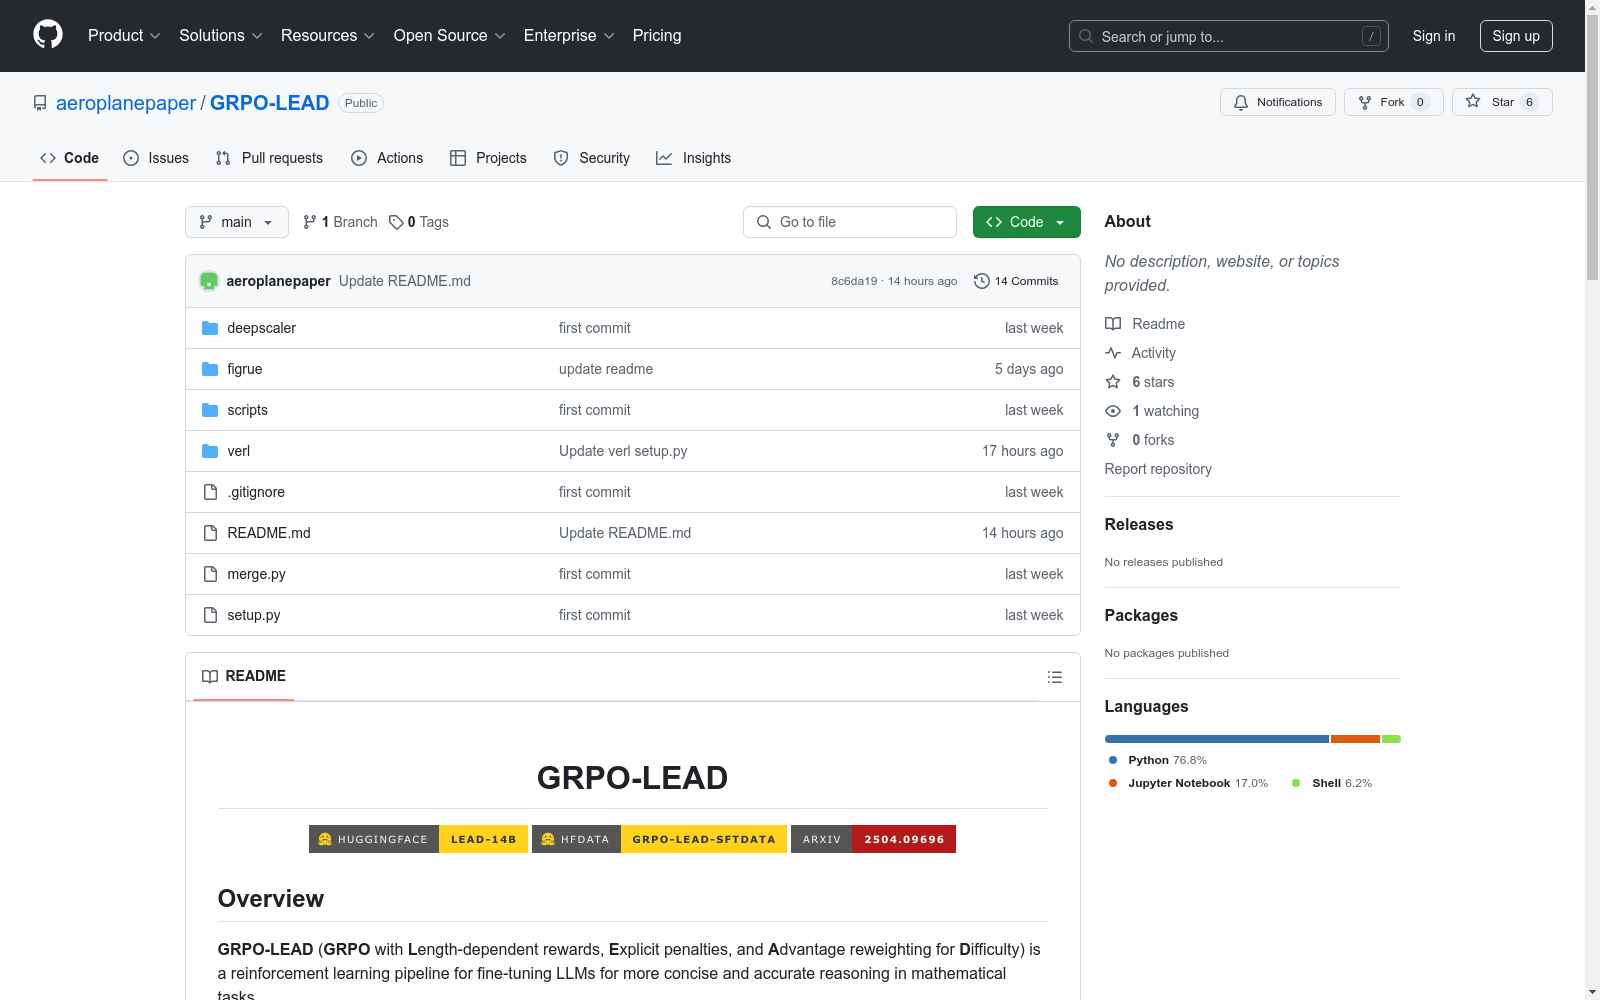The image size is (1600, 1000).
Task: Open the main branch selector dropdown
Action: 237,222
